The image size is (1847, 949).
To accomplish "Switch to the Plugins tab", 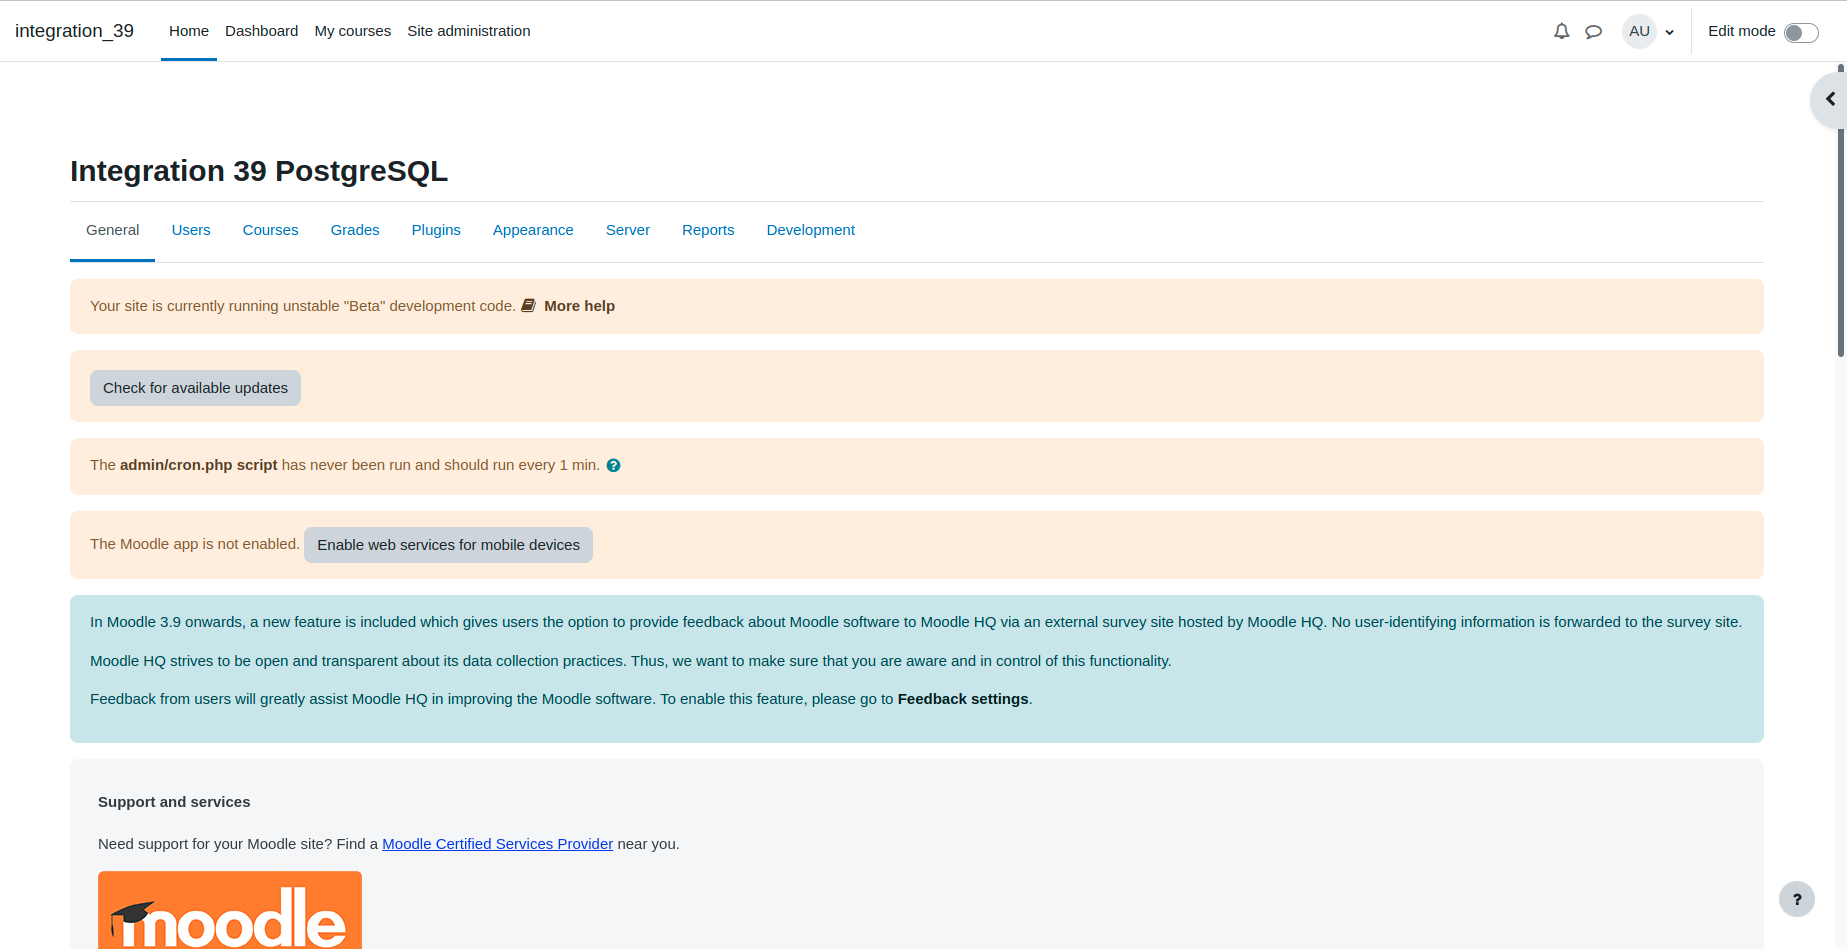I will click(x=436, y=230).
